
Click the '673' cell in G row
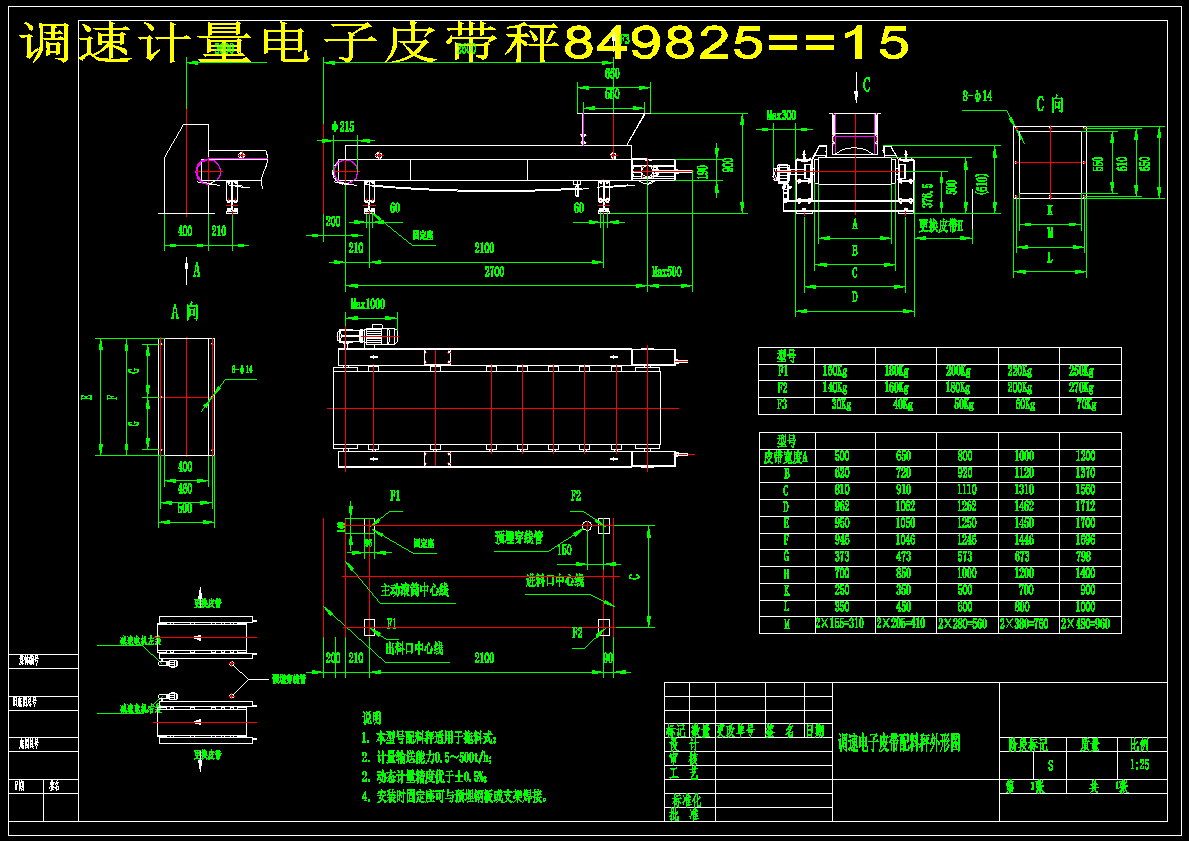coord(1024,557)
